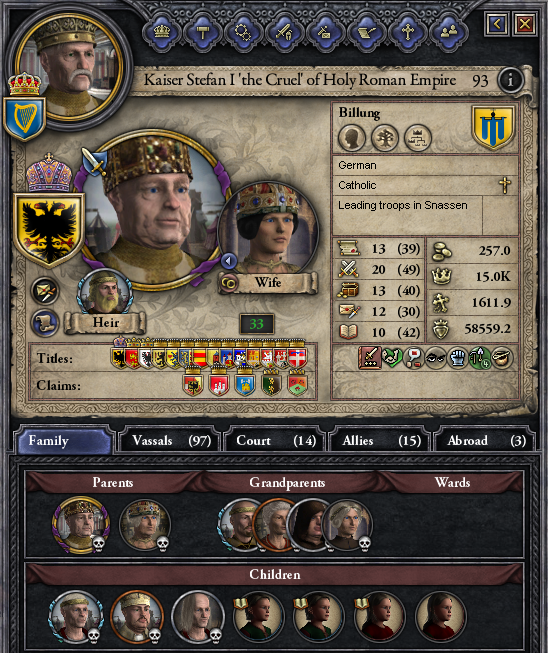
Task: Click the Wife label button
Action: (x=268, y=283)
